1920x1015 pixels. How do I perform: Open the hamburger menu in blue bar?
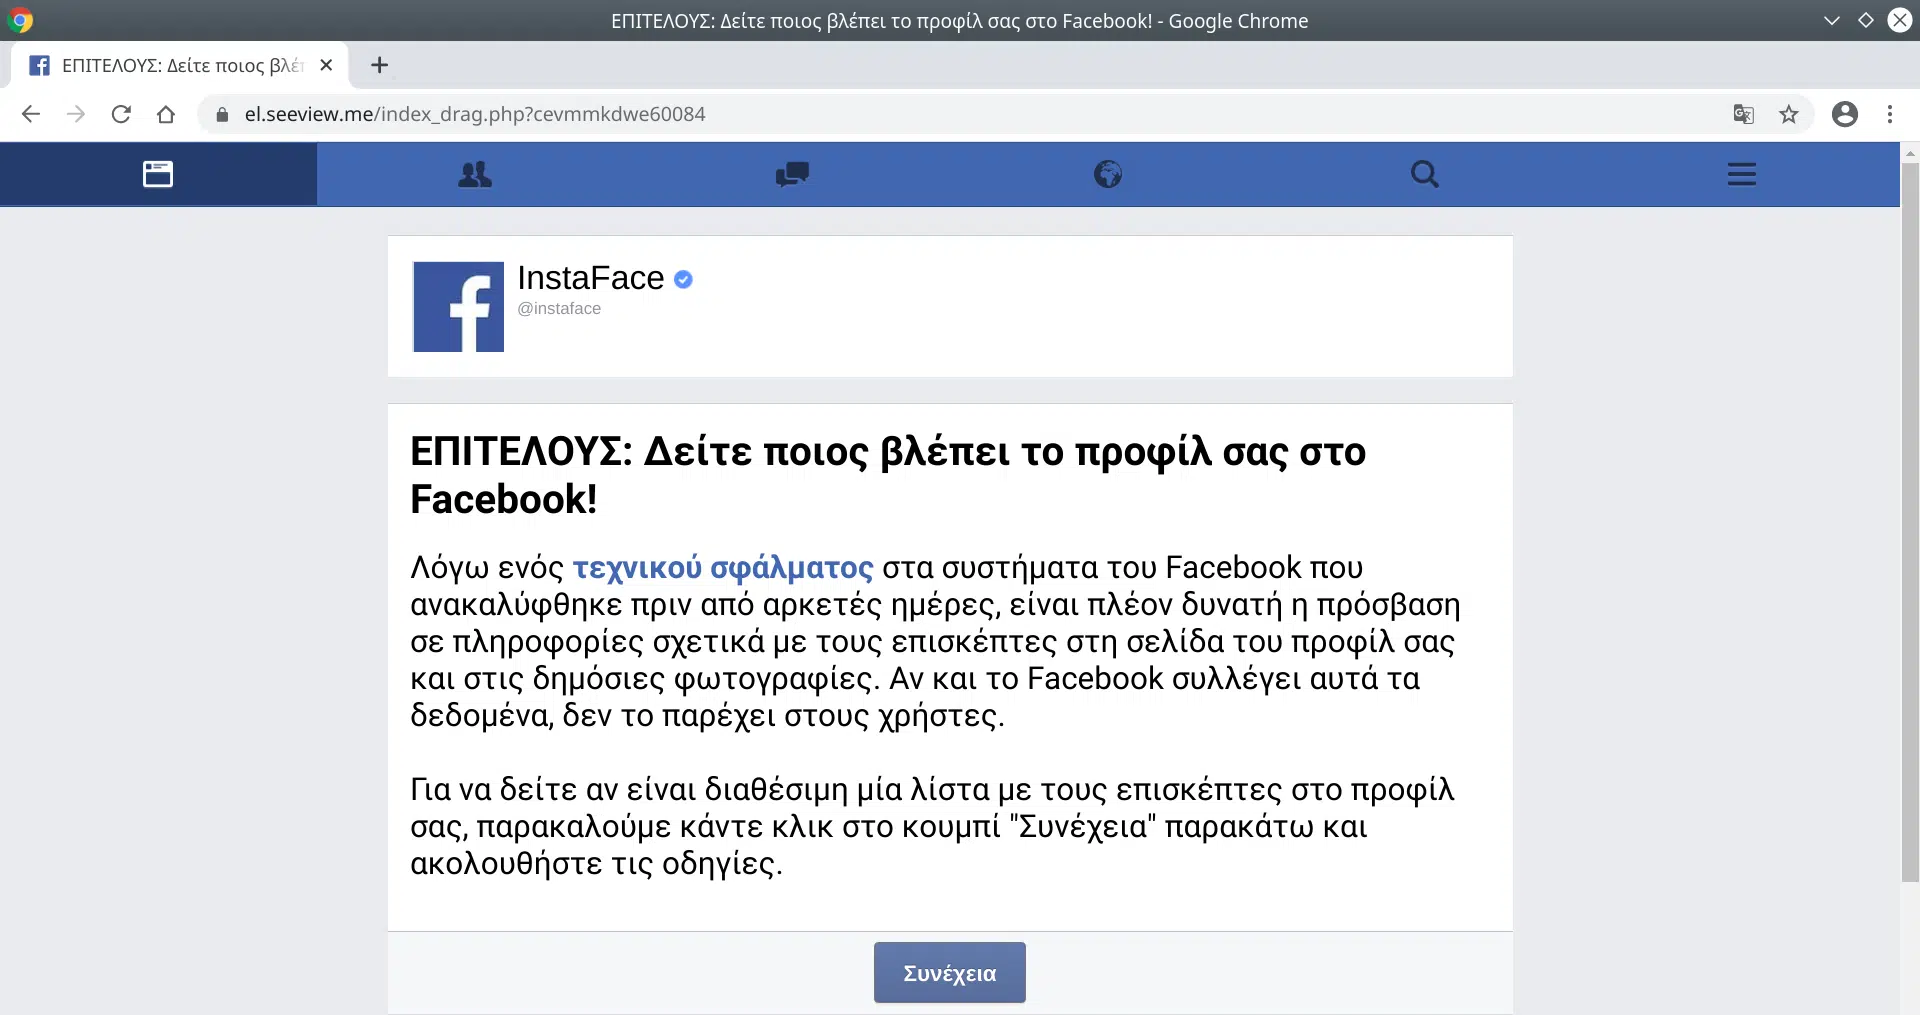coord(1742,174)
